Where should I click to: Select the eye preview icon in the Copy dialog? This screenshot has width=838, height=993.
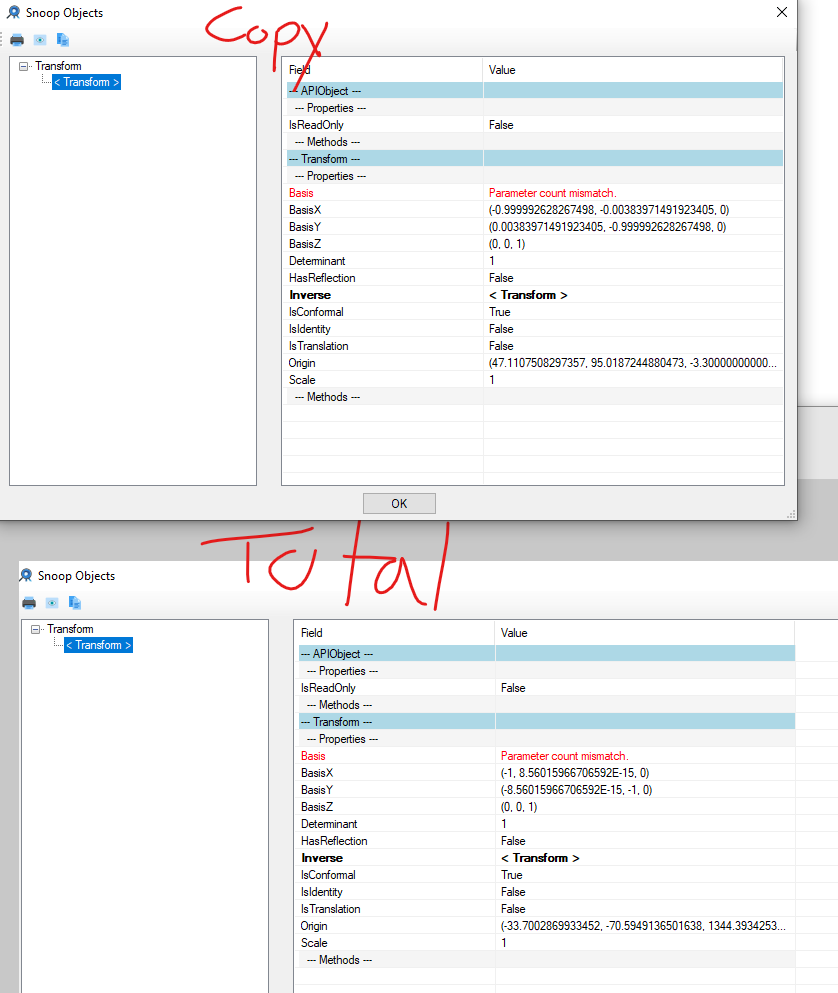coord(38,39)
